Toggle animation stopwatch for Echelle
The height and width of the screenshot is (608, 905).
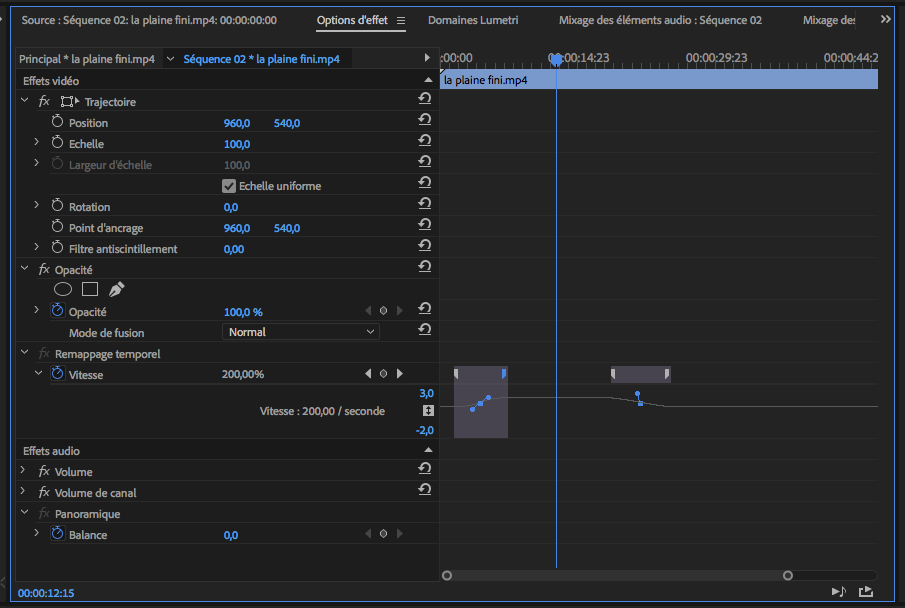click(x=57, y=142)
